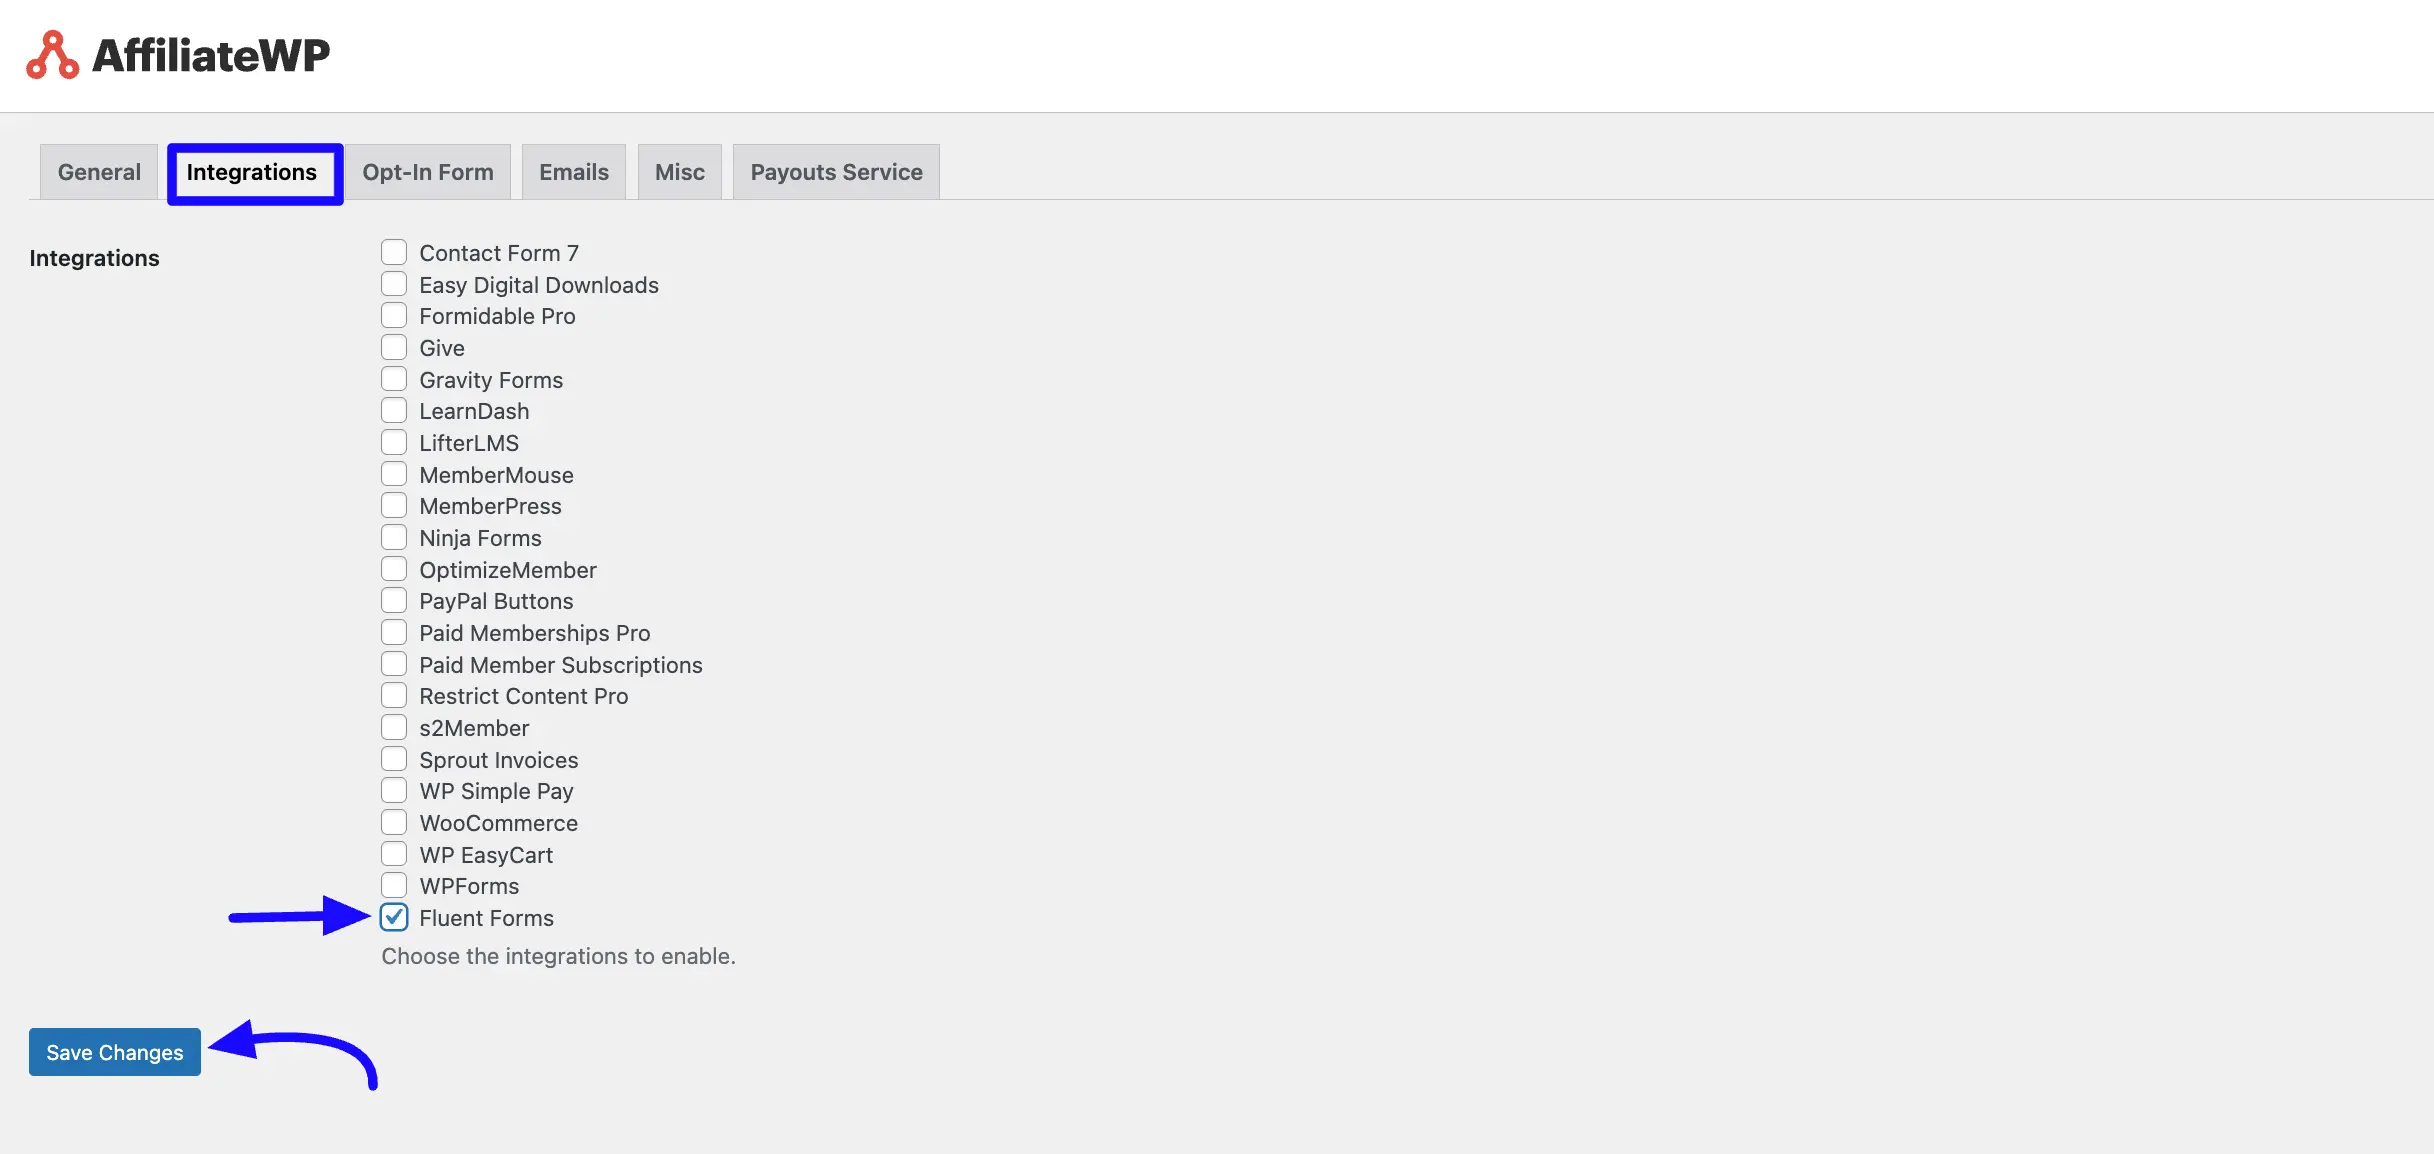The height and width of the screenshot is (1154, 2434).
Task: Click the AffiliateWP logo icon
Action: (52, 55)
